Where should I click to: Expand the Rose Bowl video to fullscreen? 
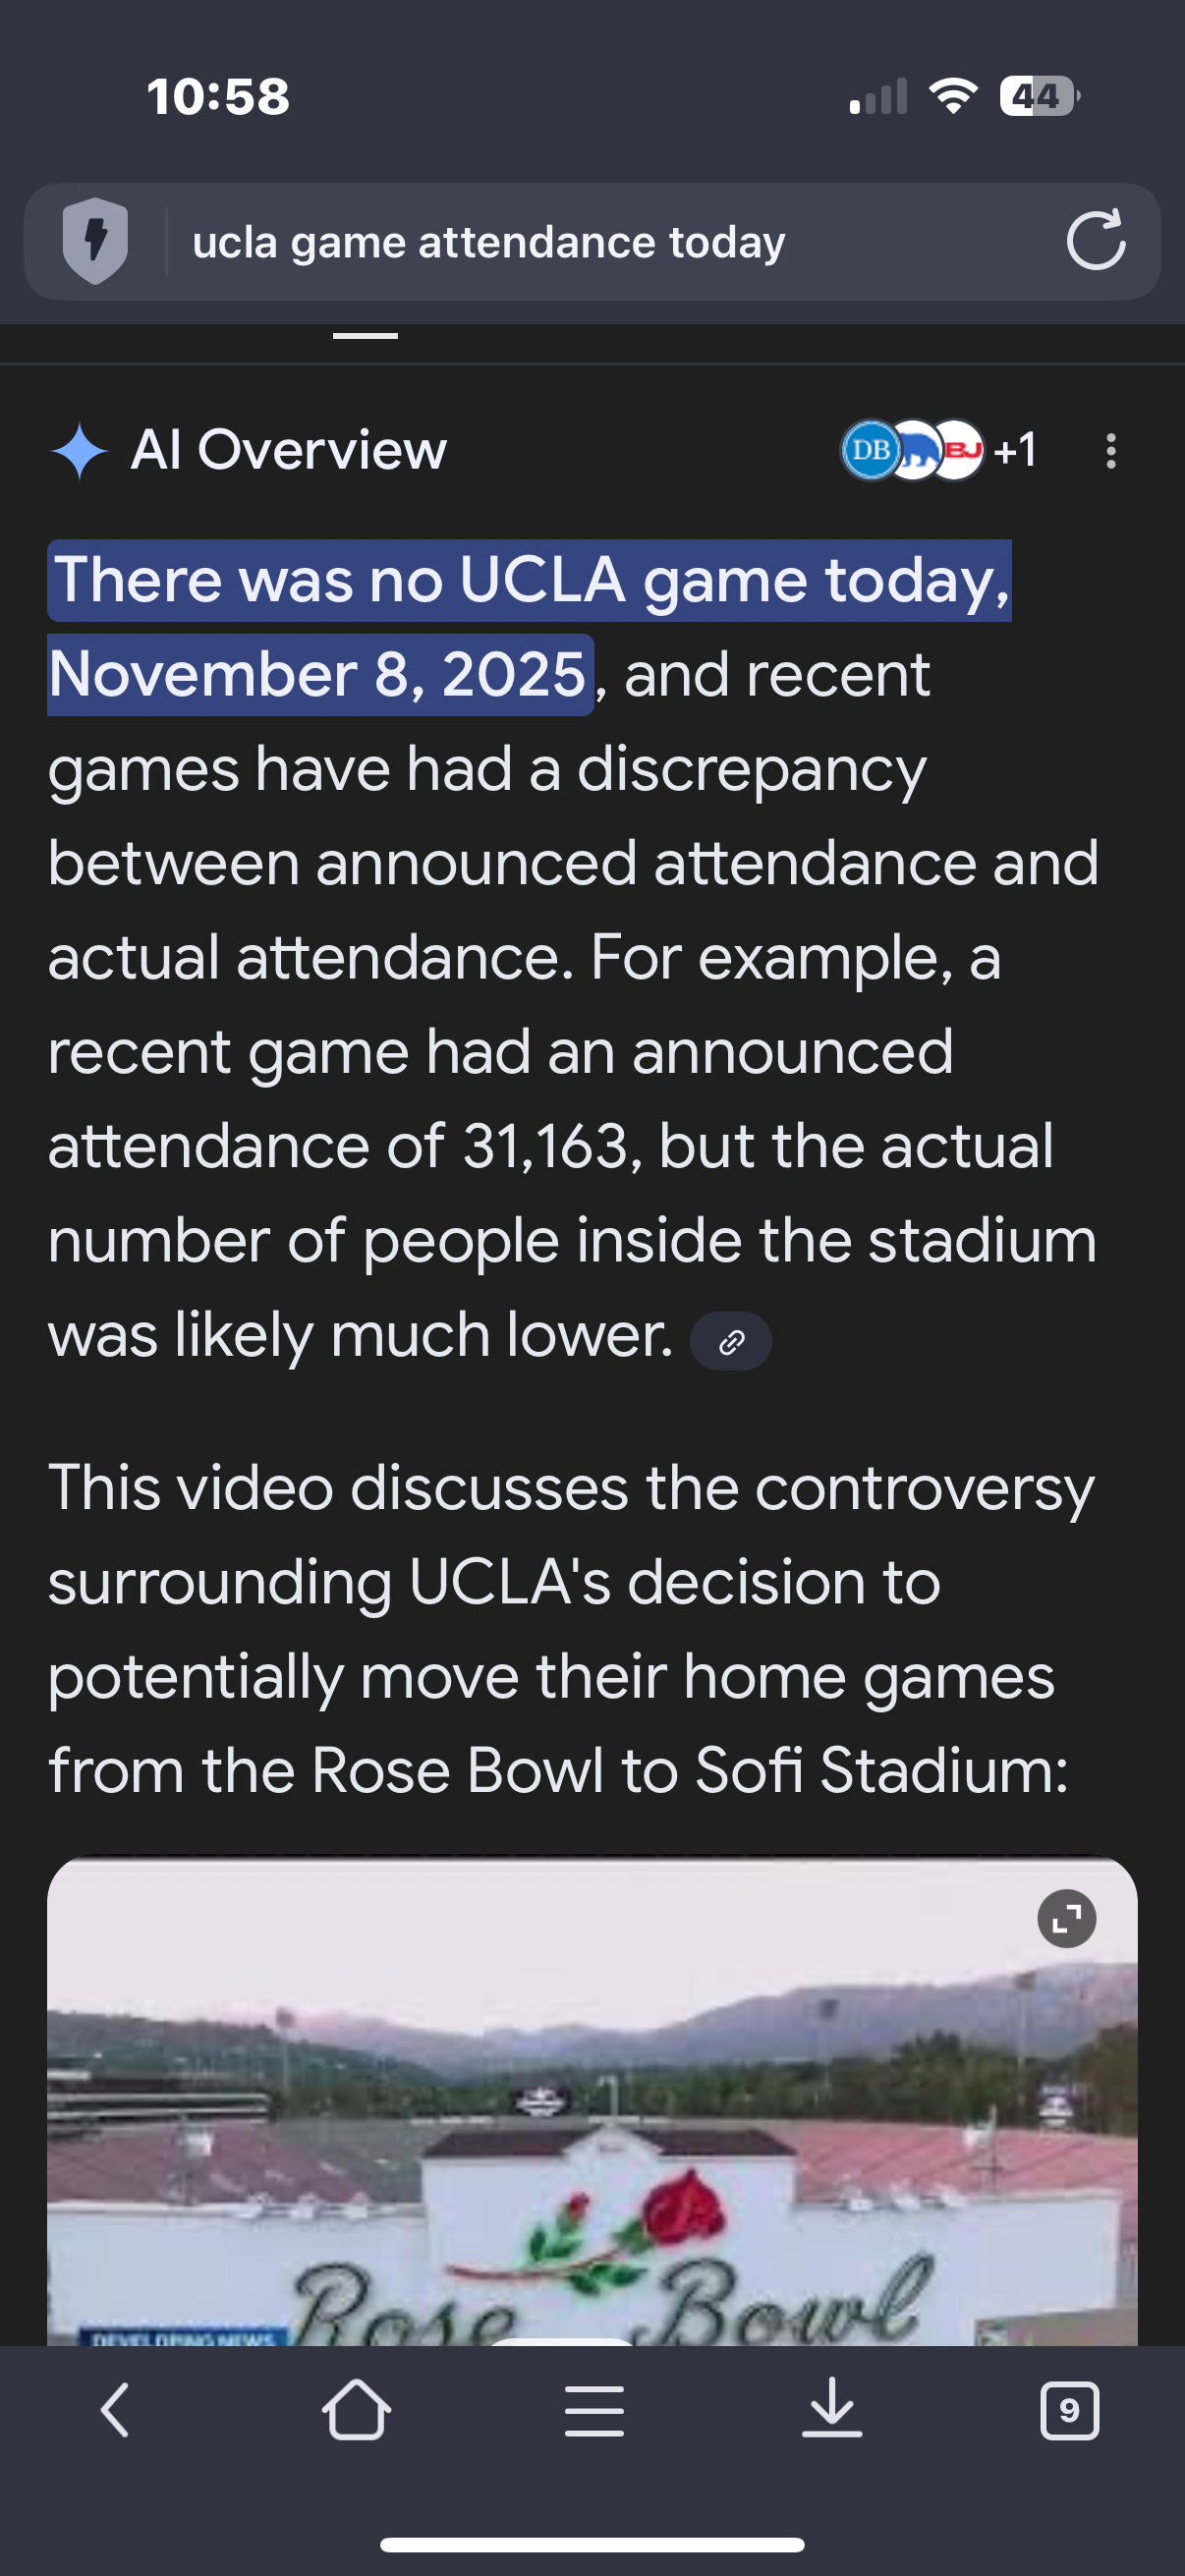click(x=1066, y=1919)
